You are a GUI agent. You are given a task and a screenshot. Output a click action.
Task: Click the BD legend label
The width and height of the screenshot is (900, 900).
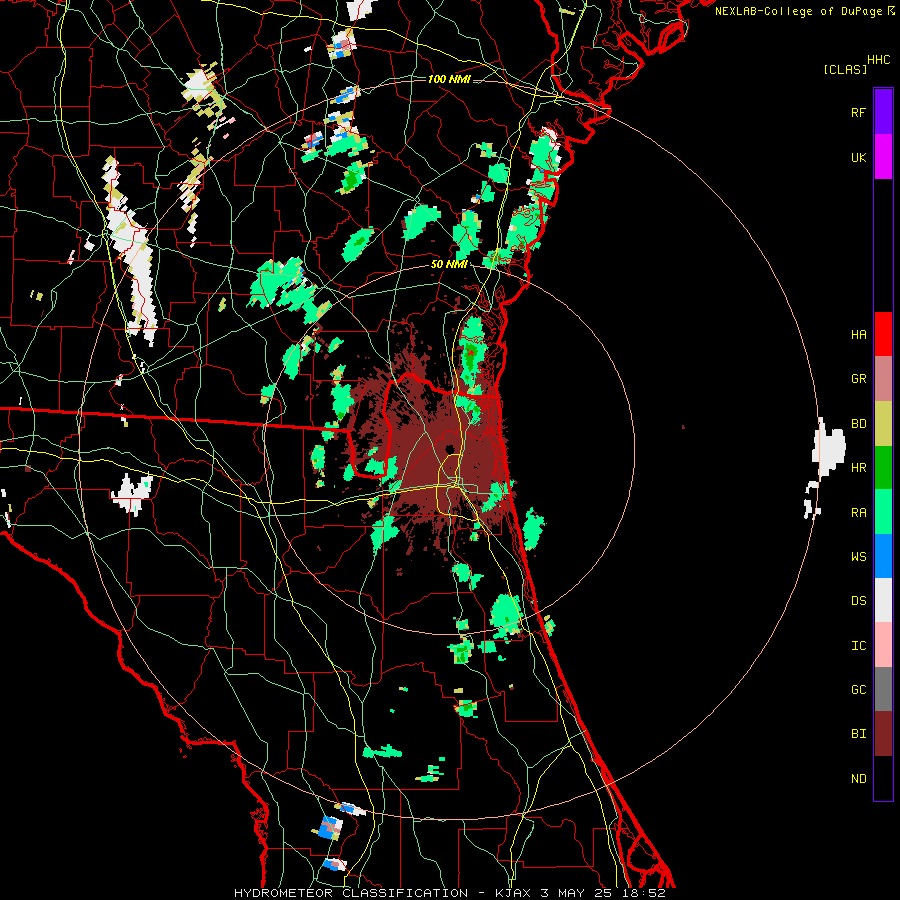point(858,424)
